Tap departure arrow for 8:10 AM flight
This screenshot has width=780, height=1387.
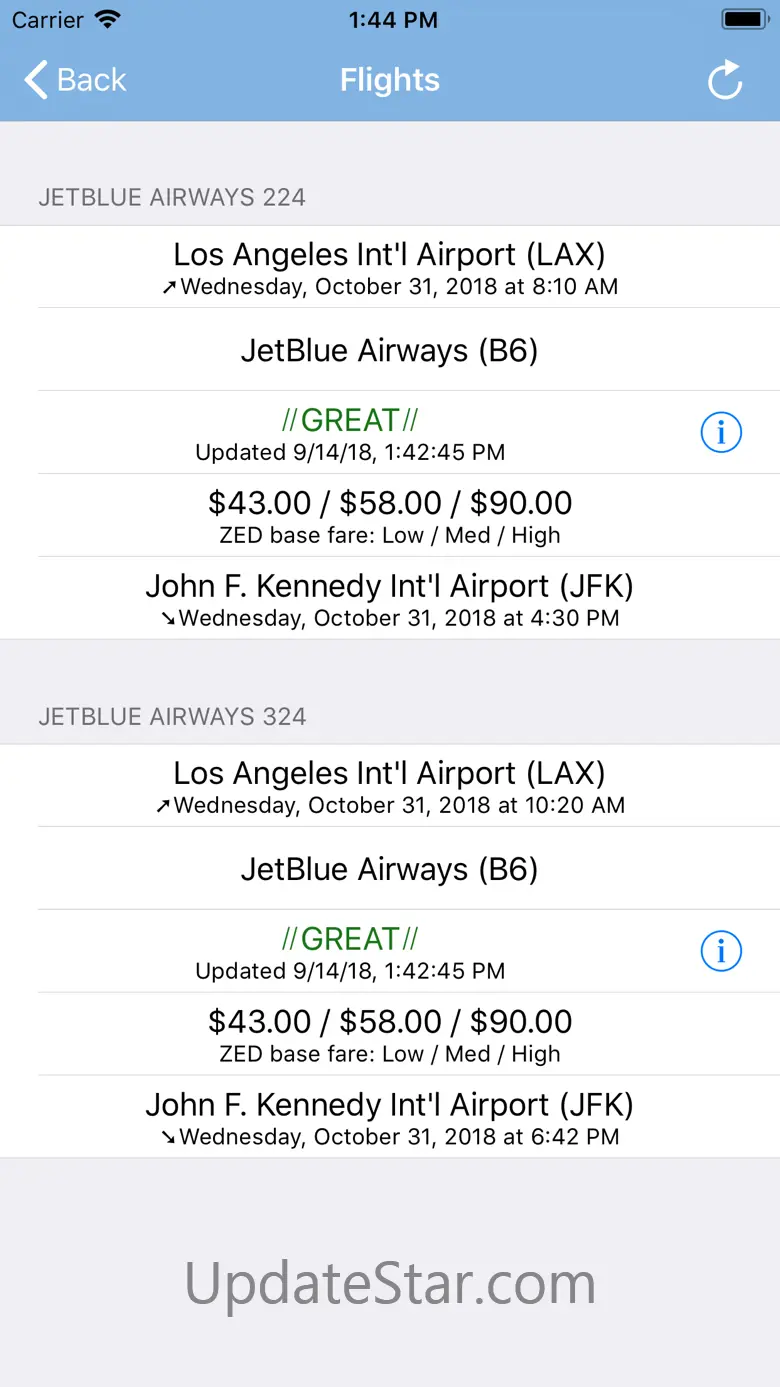[169, 288]
